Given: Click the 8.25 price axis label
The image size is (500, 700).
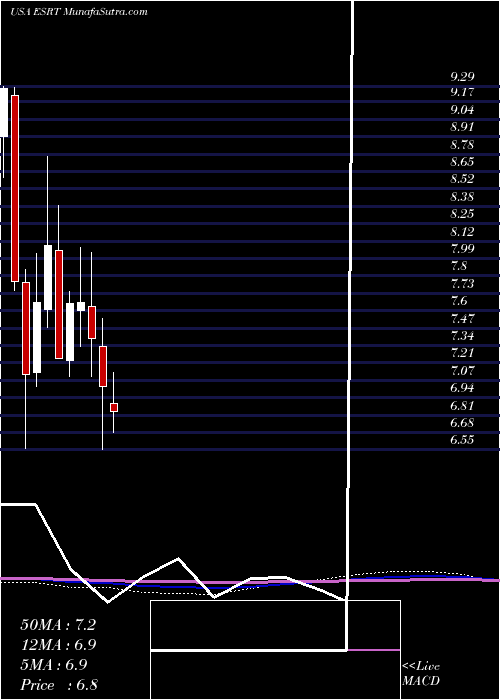Looking at the screenshot, I should tap(462, 214).
